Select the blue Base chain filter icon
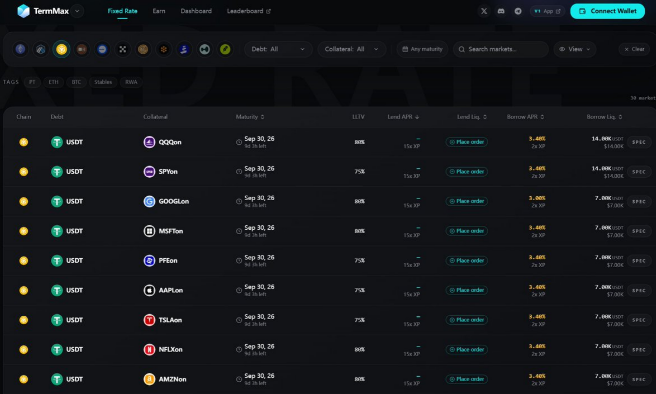This screenshot has width=656, height=394. [102, 49]
